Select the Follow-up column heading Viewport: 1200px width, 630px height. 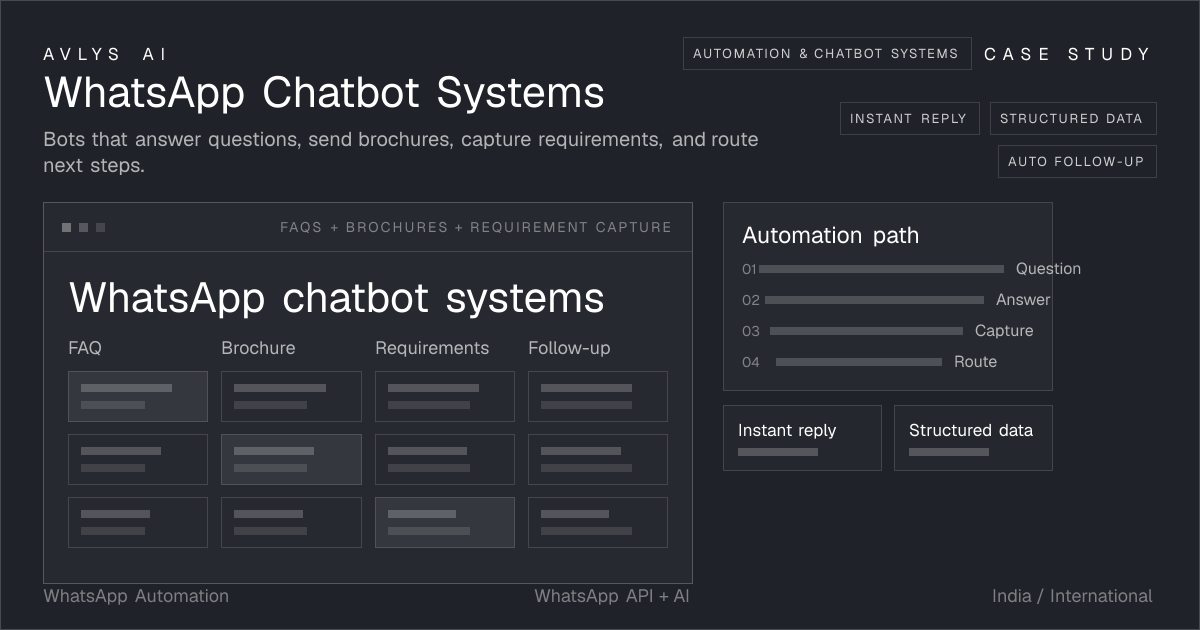coord(569,348)
